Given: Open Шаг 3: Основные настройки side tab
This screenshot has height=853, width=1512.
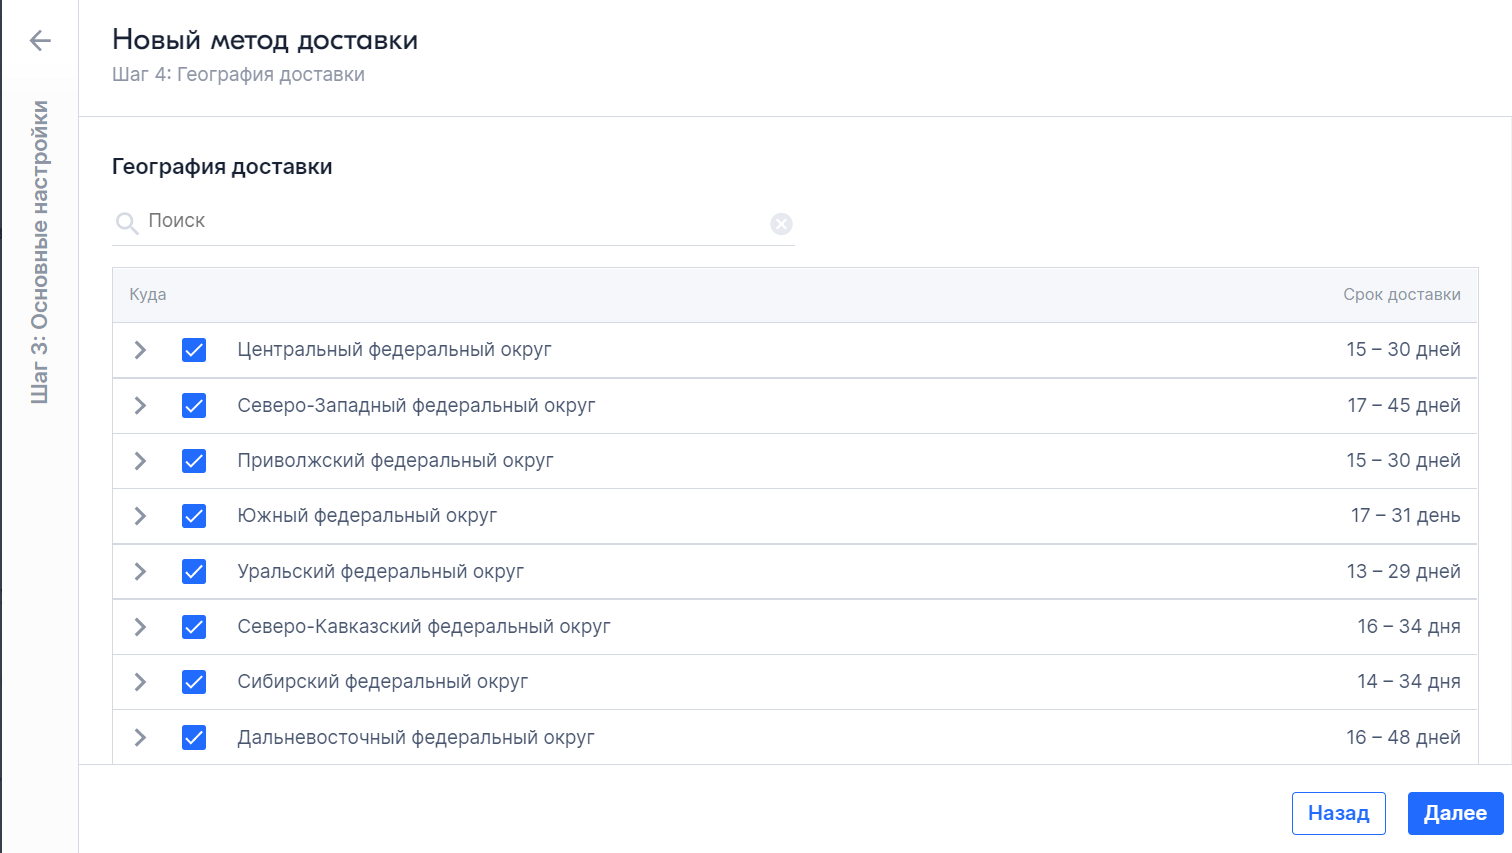Looking at the screenshot, I should (40, 252).
